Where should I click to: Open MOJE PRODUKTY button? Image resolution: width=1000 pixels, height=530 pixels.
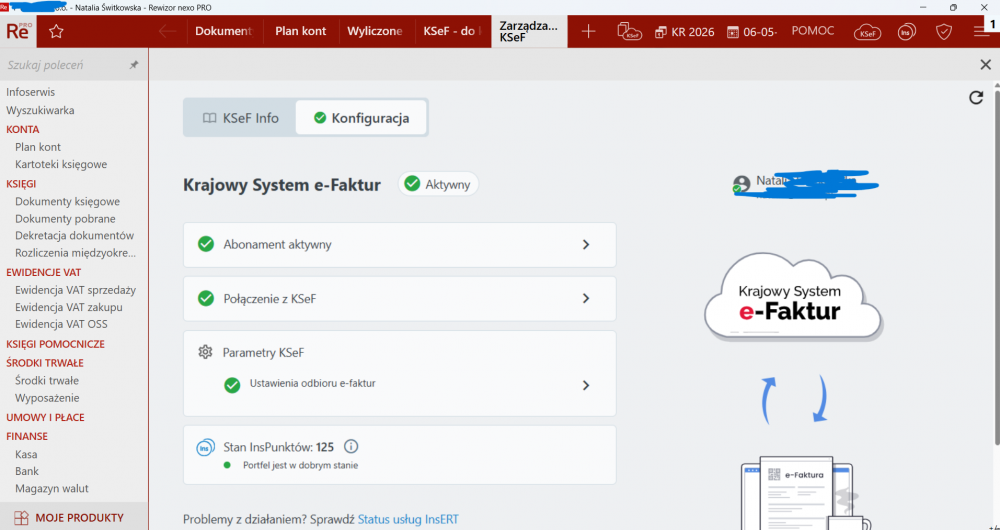(x=74, y=517)
